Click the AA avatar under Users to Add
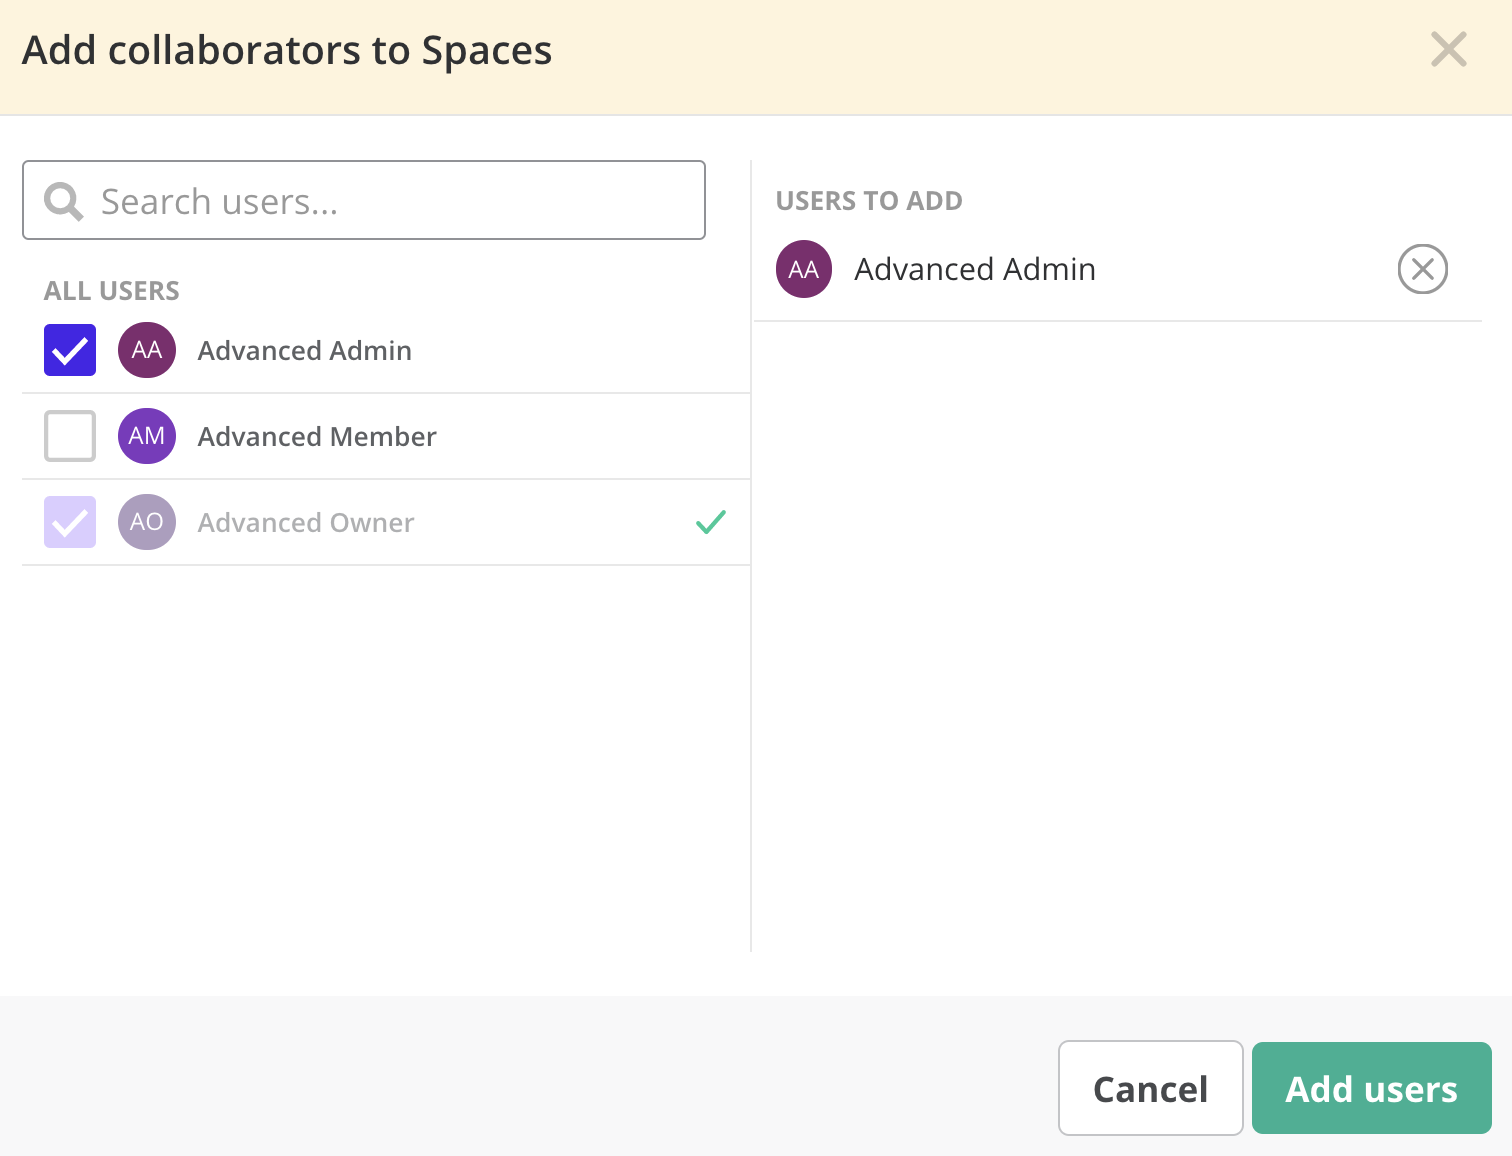 (x=804, y=269)
